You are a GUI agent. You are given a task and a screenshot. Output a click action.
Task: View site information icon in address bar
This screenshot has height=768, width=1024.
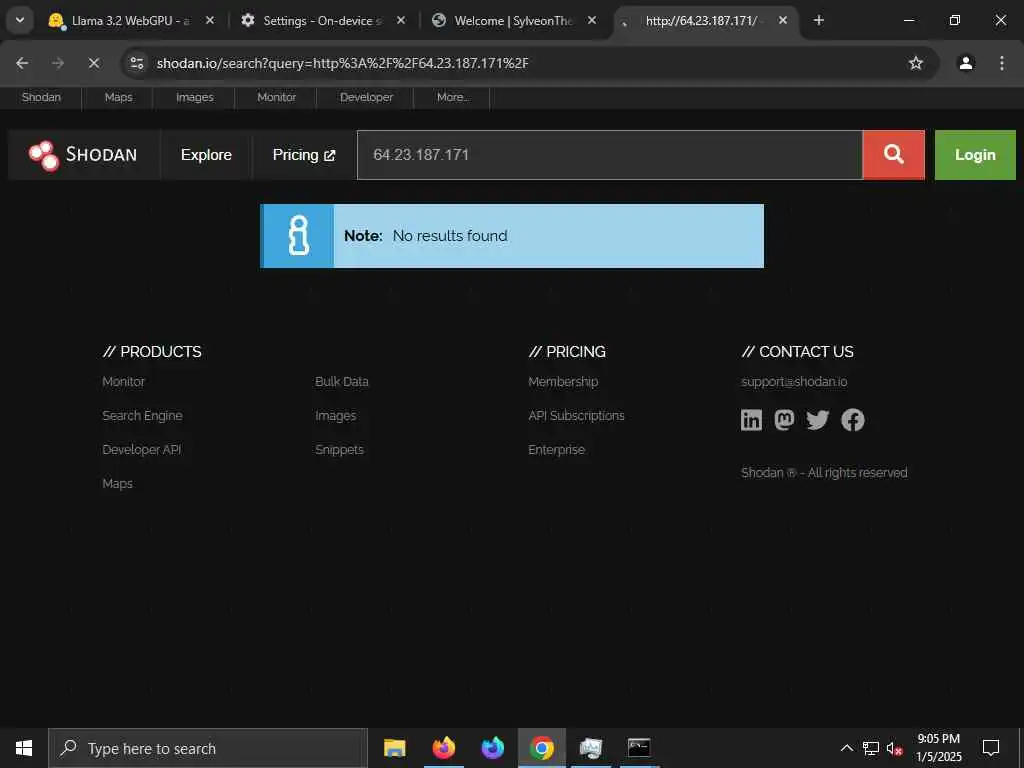137,63
